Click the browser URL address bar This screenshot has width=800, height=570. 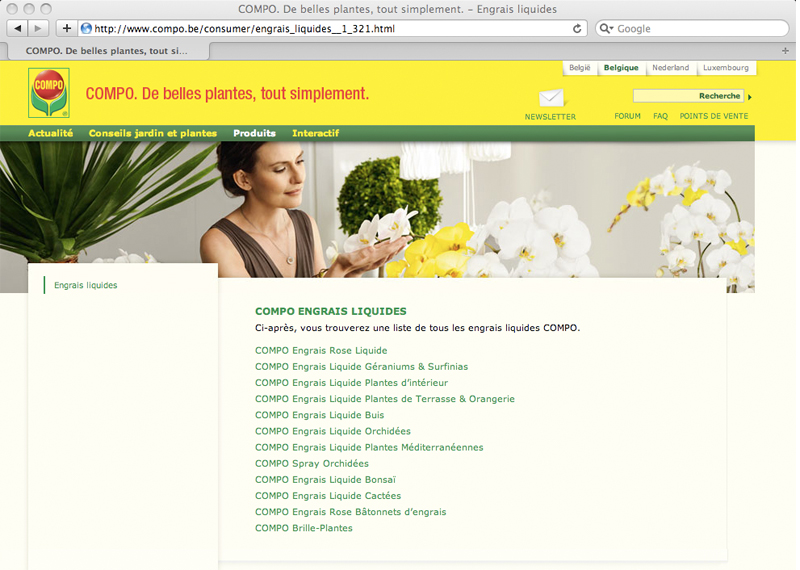click(x=330, y=28)
